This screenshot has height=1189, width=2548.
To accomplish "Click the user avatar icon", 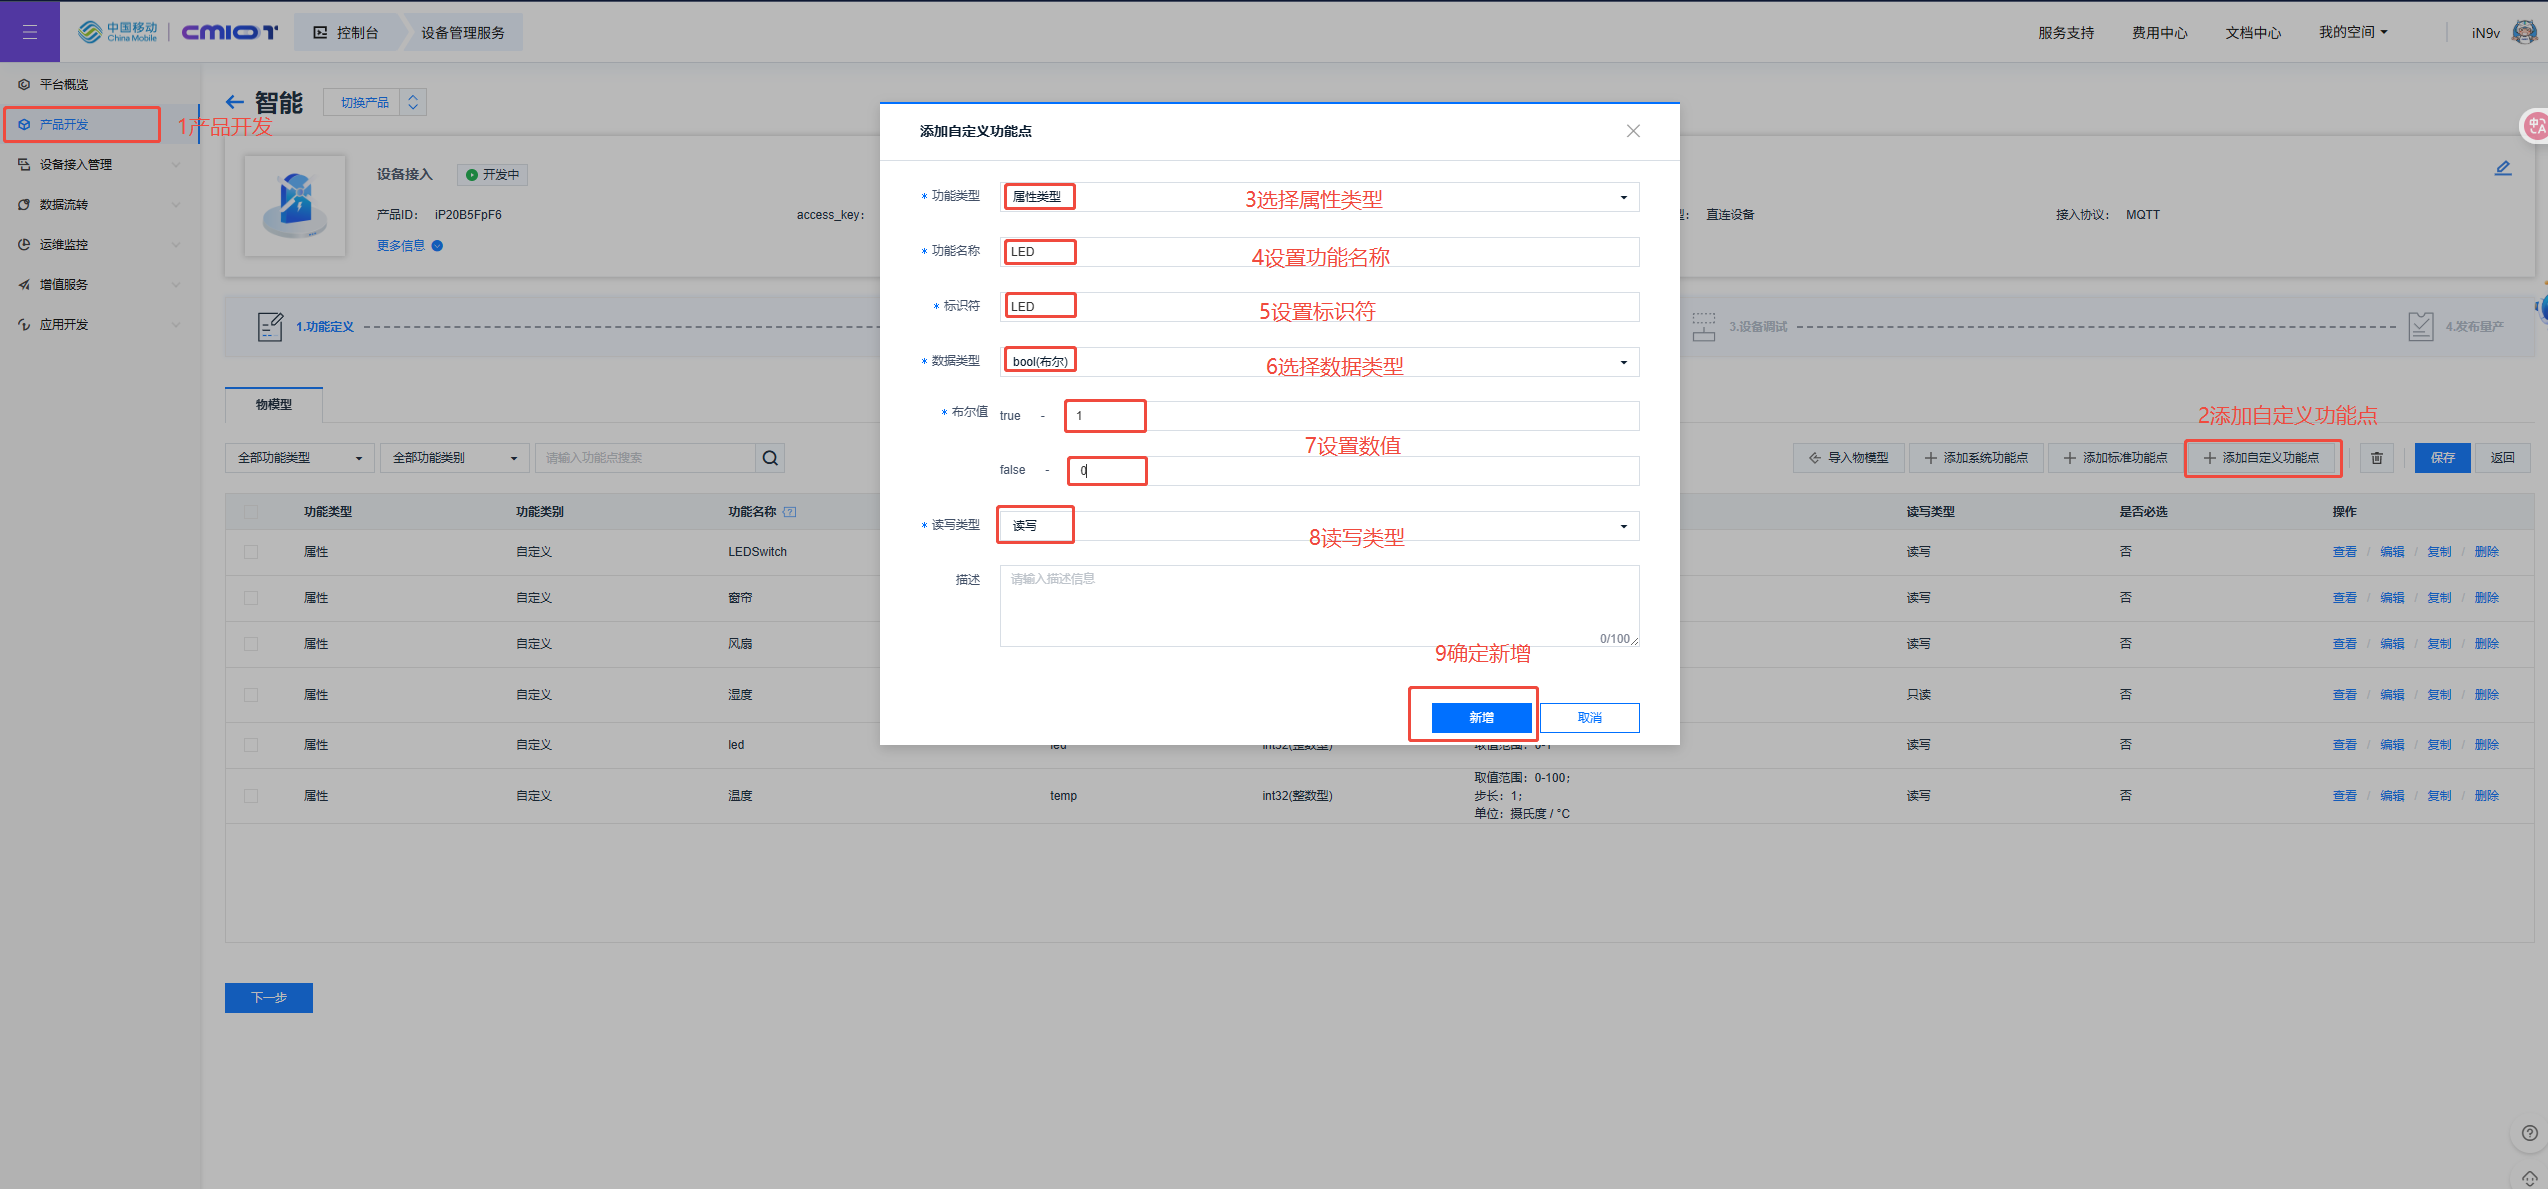I will tap(2524, 32).
